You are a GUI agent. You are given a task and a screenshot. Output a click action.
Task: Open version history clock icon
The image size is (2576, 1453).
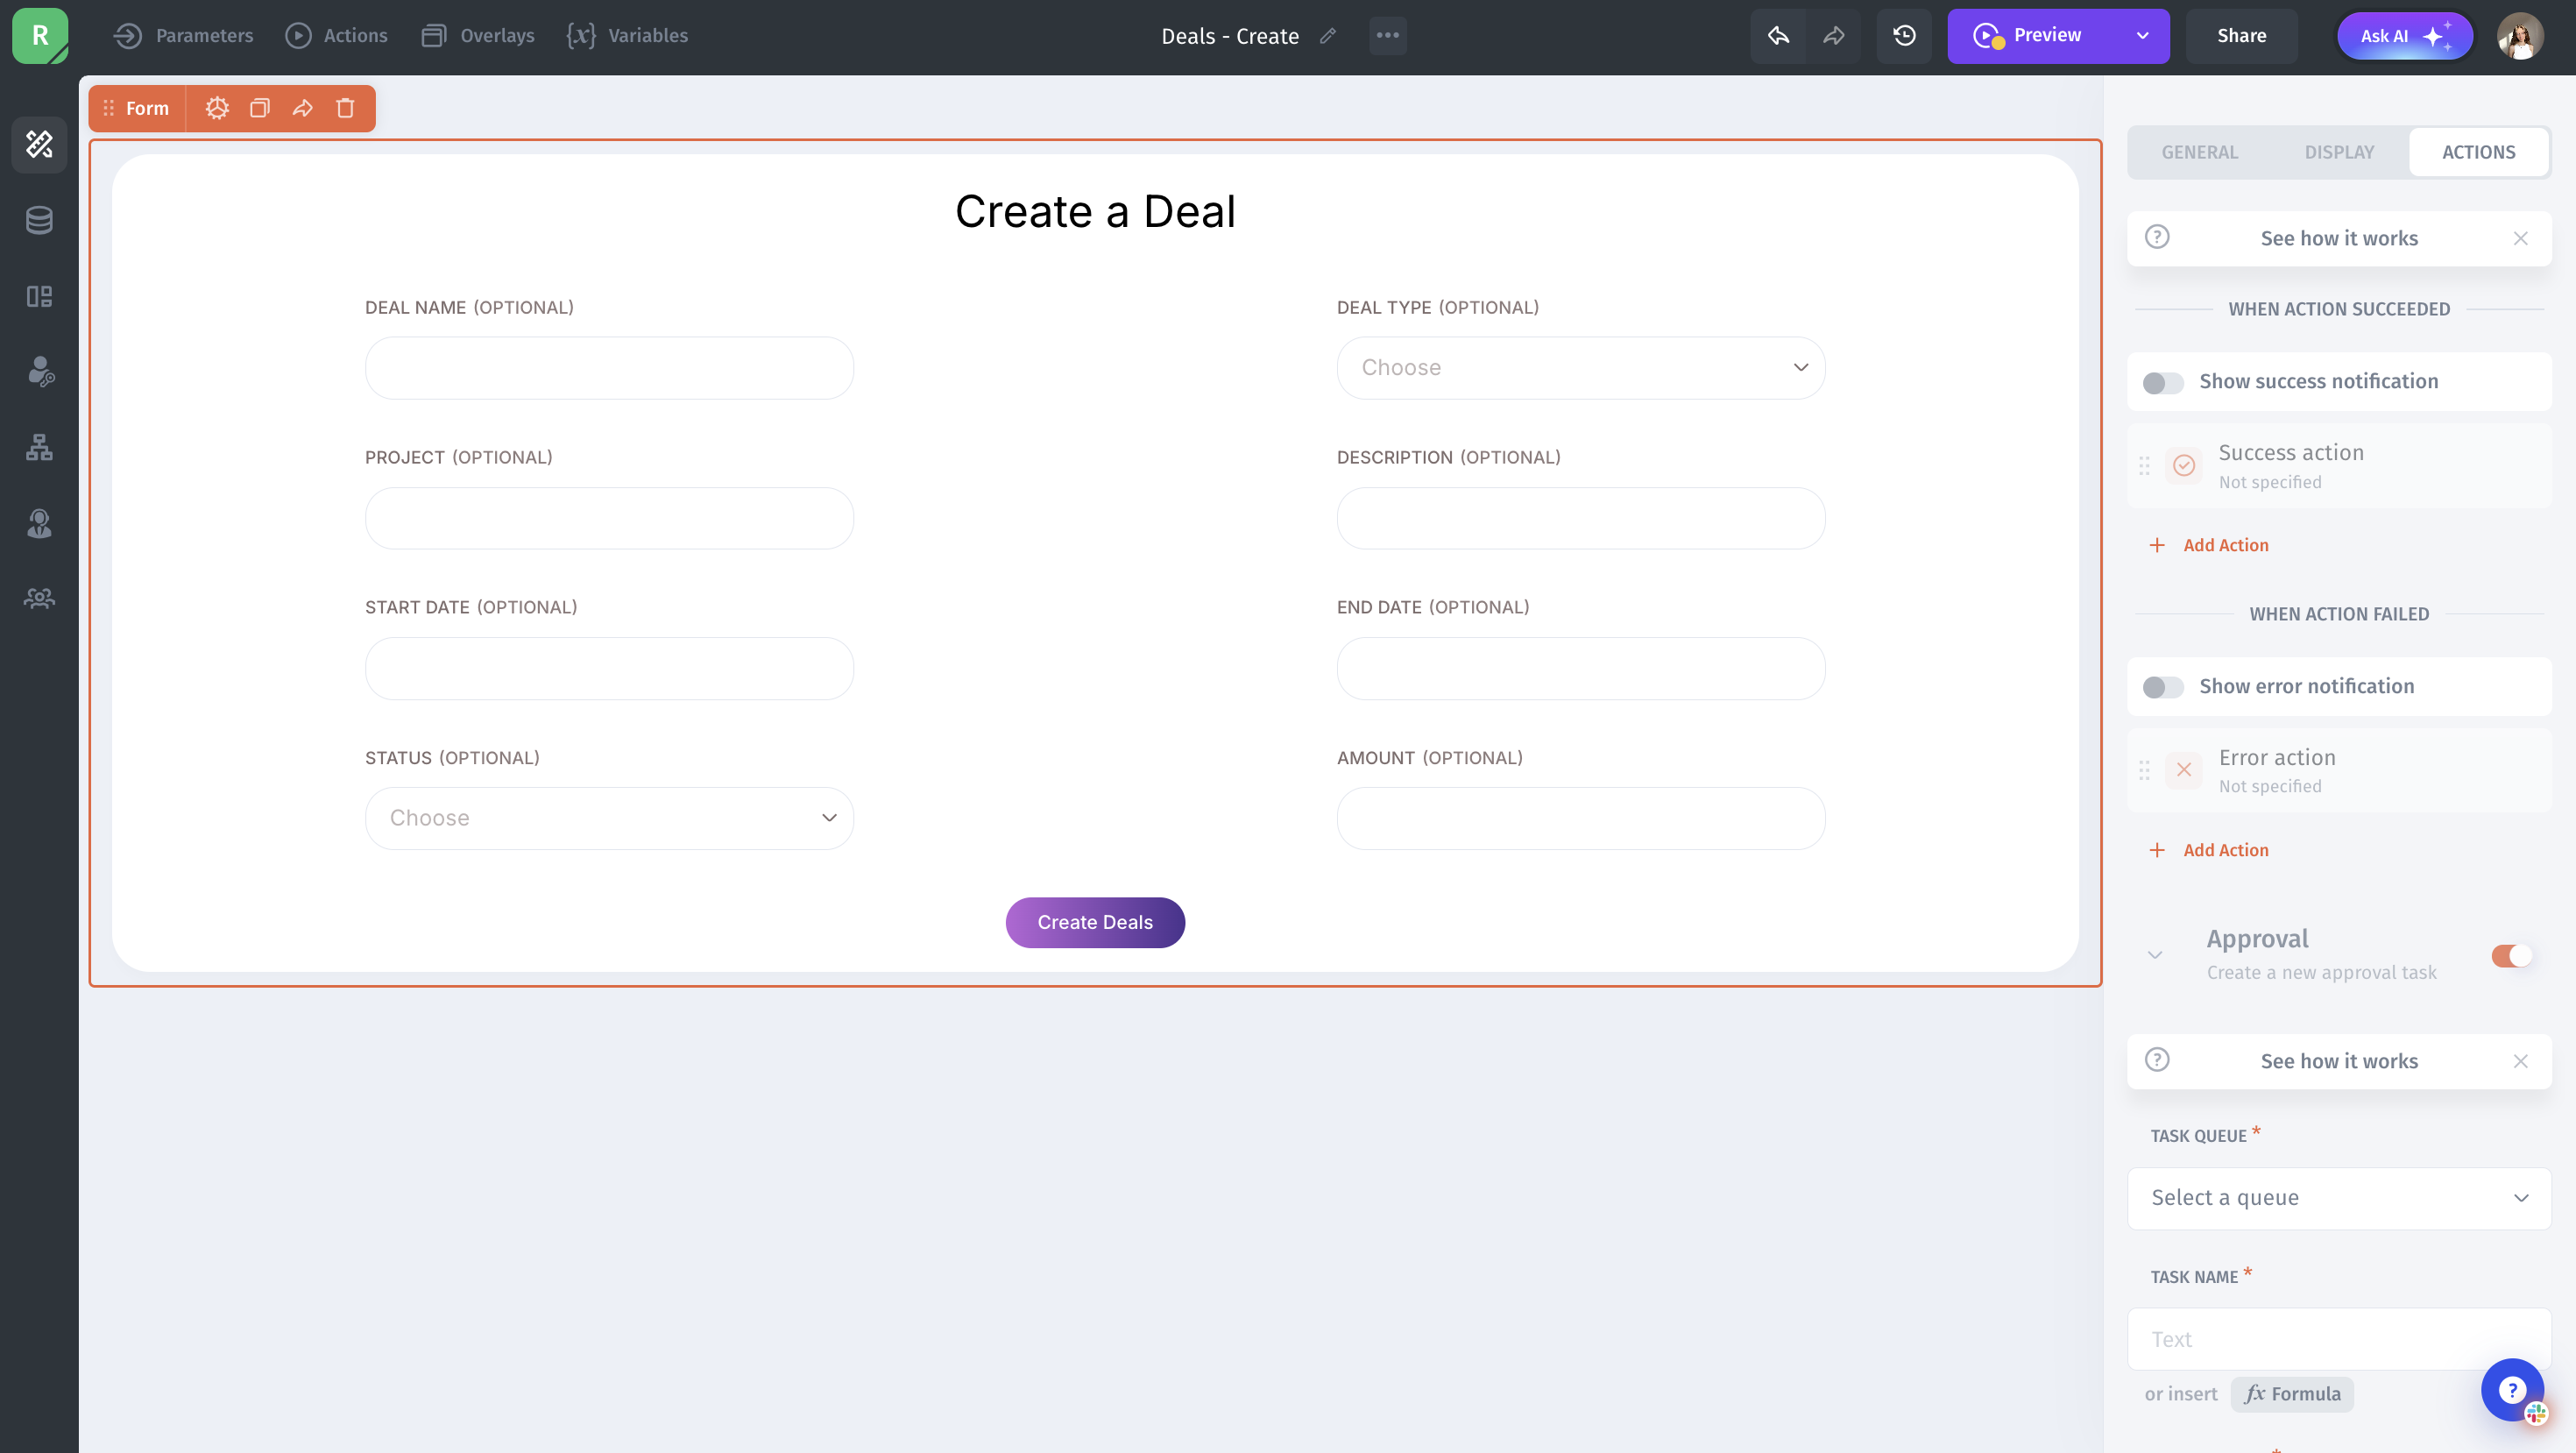coord(1904,36)
